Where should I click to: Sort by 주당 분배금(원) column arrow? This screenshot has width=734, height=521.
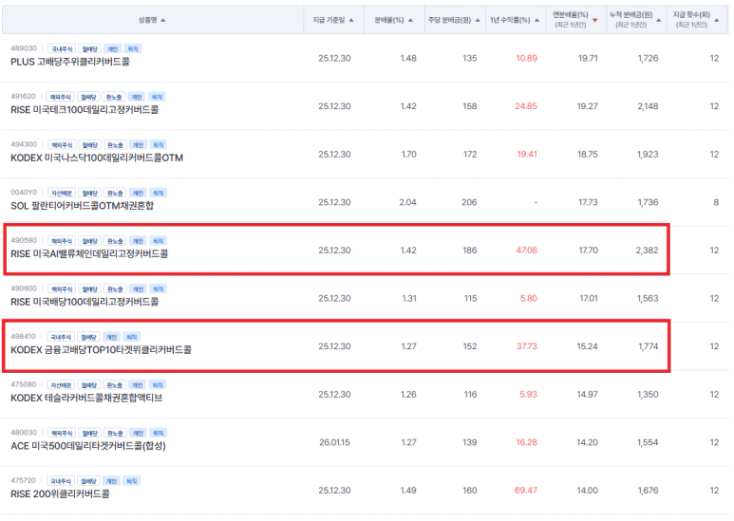[x=477, y=20]
